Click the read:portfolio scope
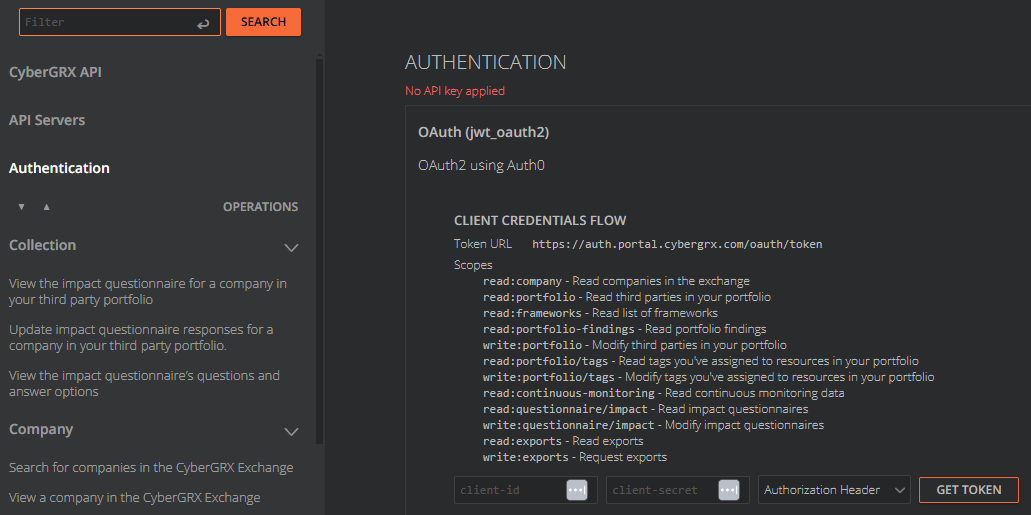This screenshot has height=515, width=1031. tap(529, 297)
